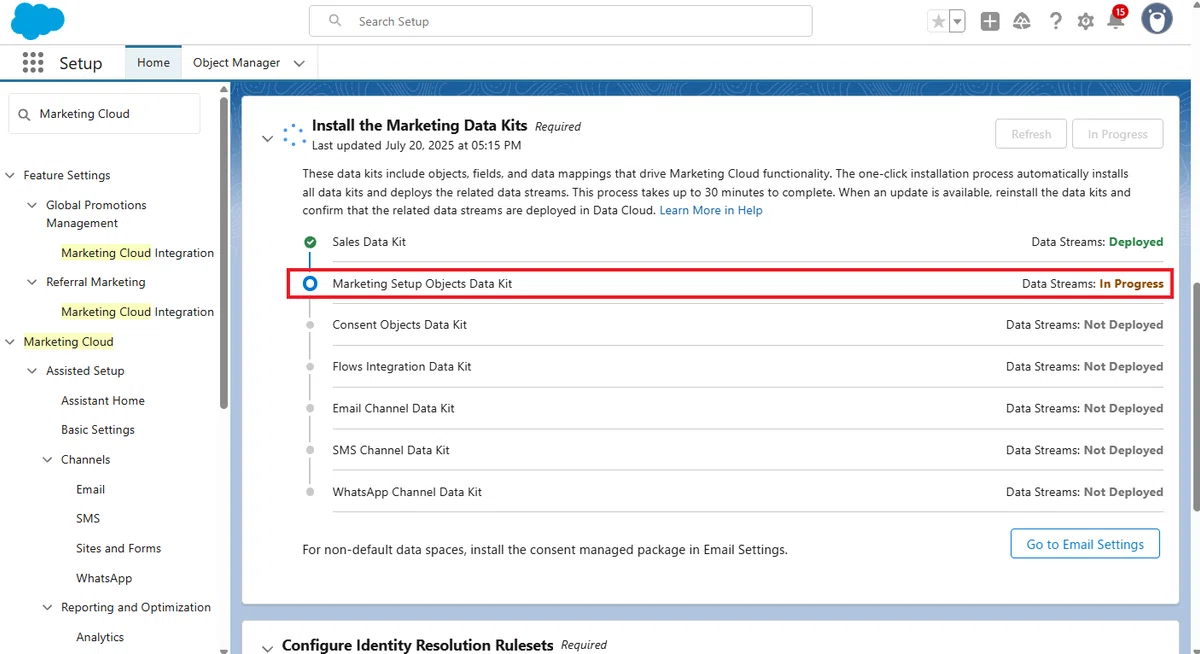Collapse the Feature Settings tree node
Image resolution: width=1200 pixels, height=654 pixels.
point(11,176)
